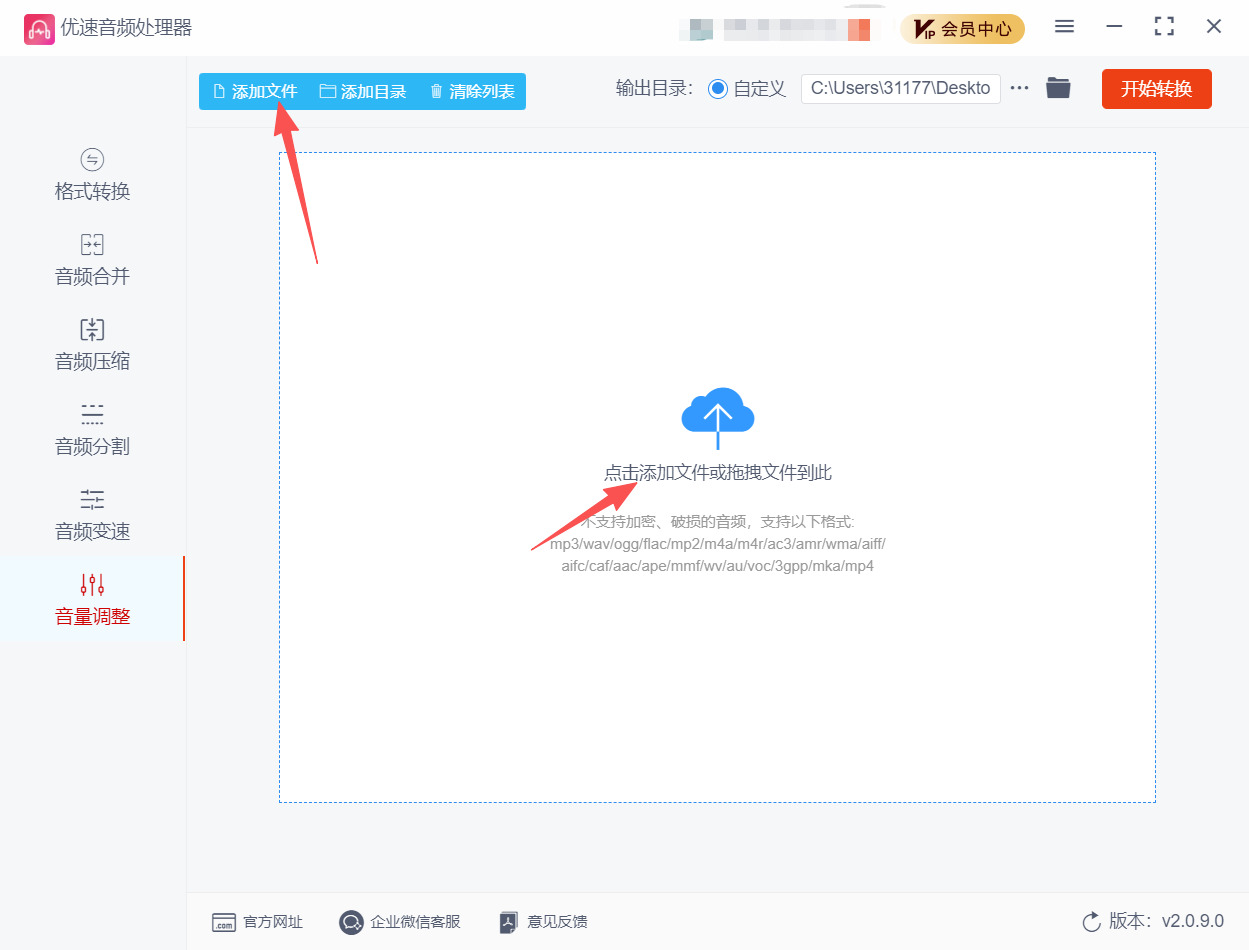Switch to 音频合并 audio merge tab
This screenshot has height=950, width=1249.
point(92,260)
